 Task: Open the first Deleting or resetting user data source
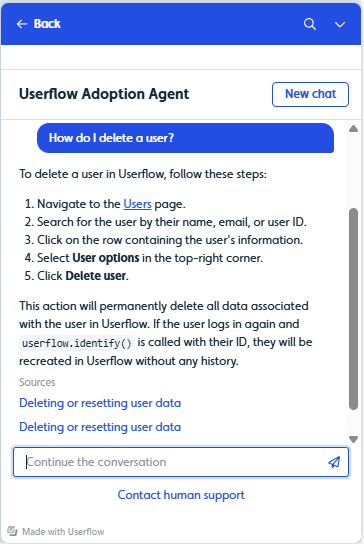tap(100, 403)
